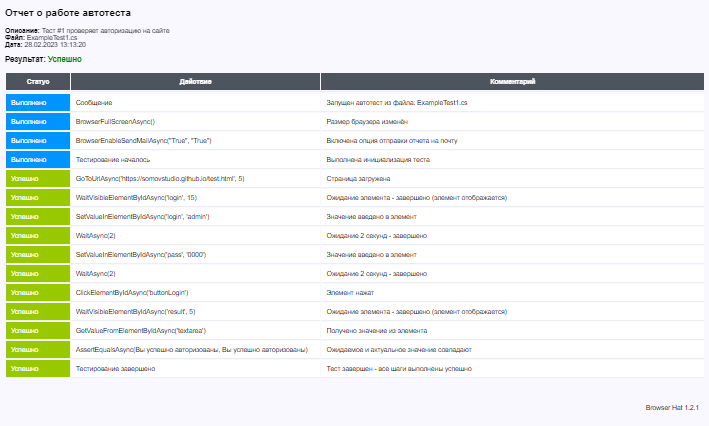Click the 'Страница загружена' comment
The image size is (709, 426).
point(358,178)
